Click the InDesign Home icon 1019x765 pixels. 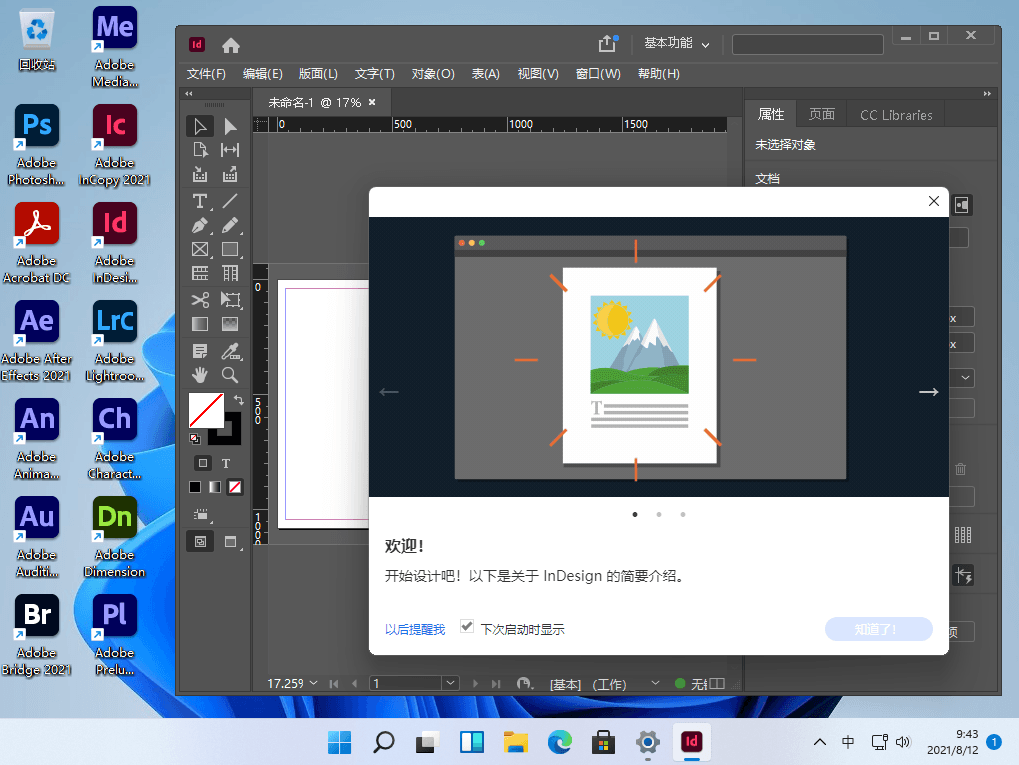[x=231, y=45]
